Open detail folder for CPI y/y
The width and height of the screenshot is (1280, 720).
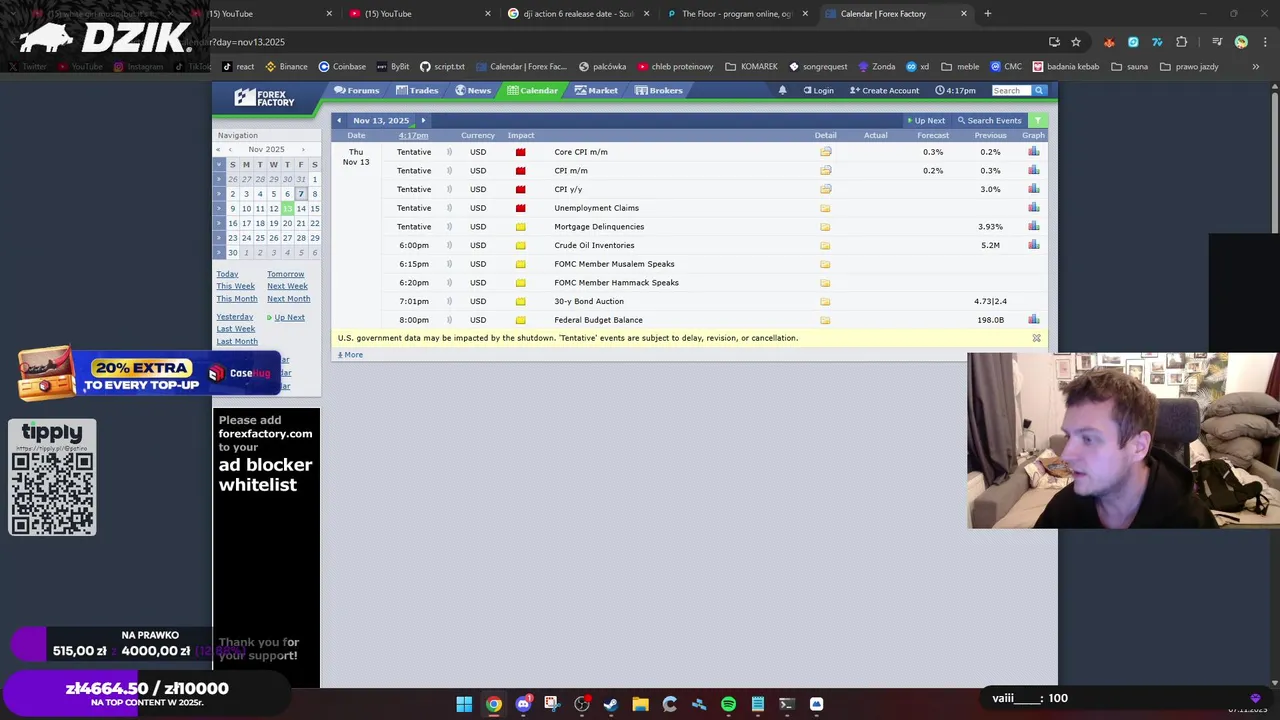(825, 189)
